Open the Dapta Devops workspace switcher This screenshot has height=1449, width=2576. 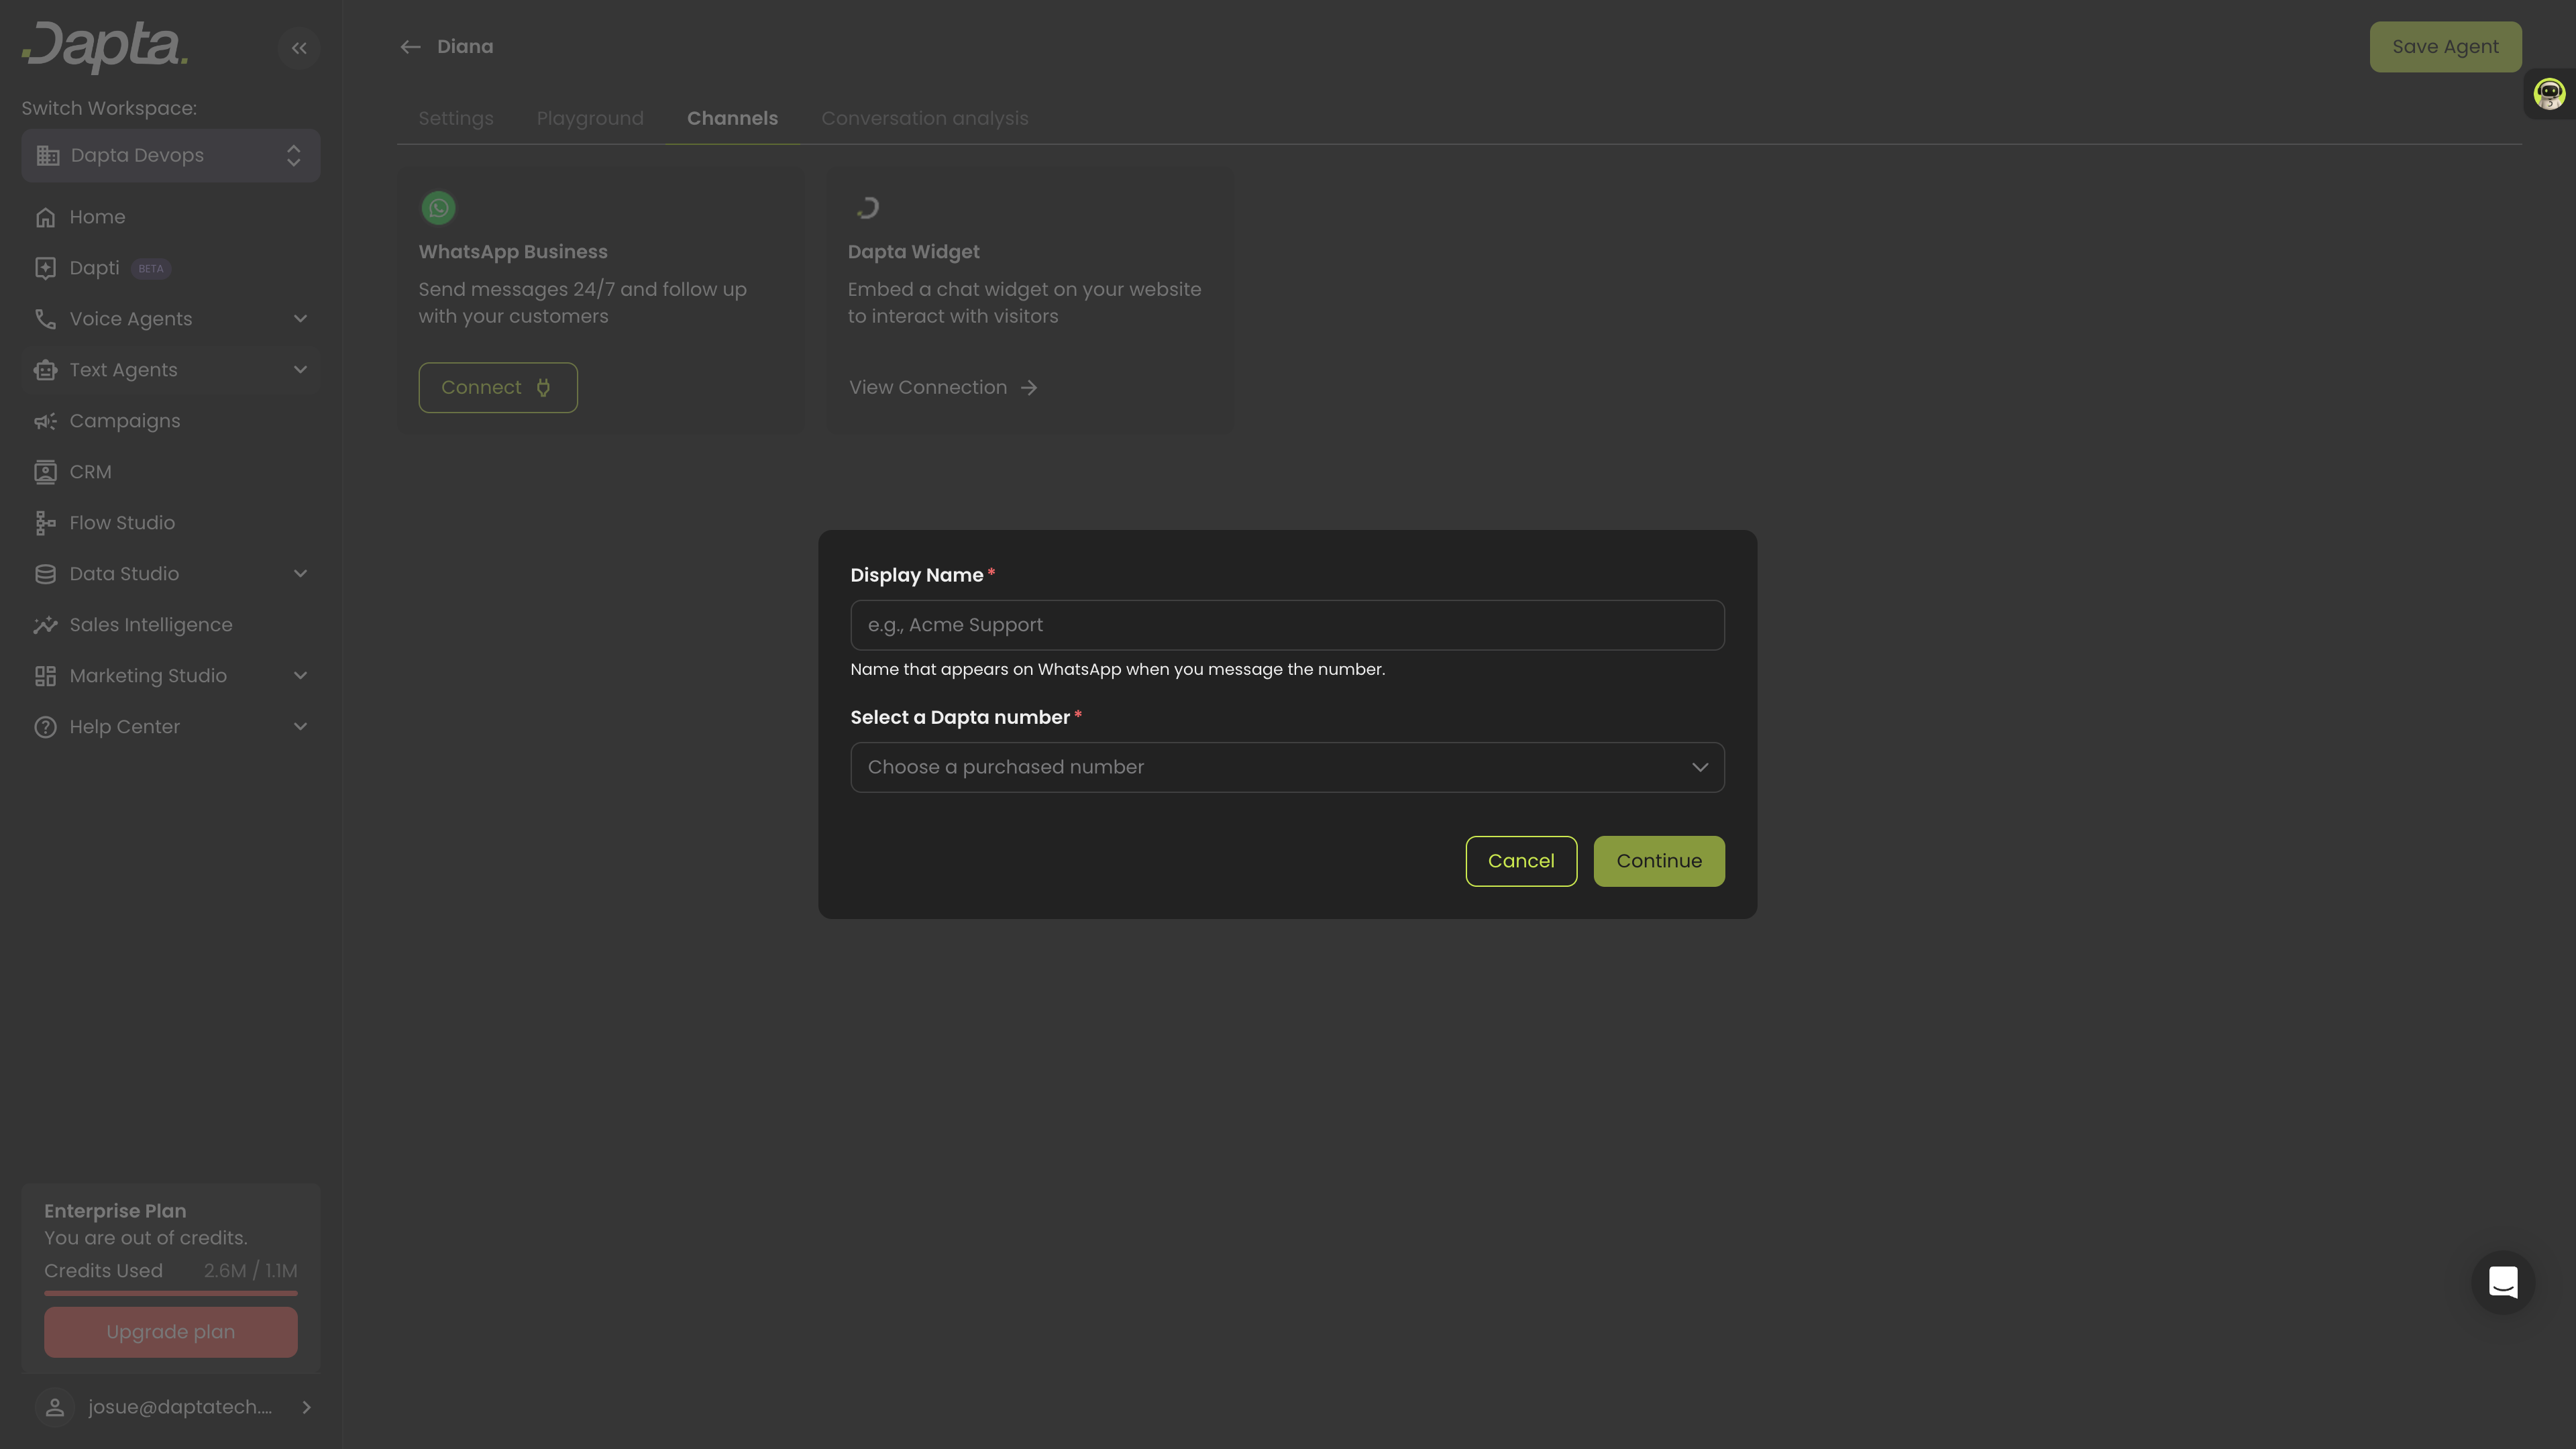pyautogui.click(x=171, y=156)
